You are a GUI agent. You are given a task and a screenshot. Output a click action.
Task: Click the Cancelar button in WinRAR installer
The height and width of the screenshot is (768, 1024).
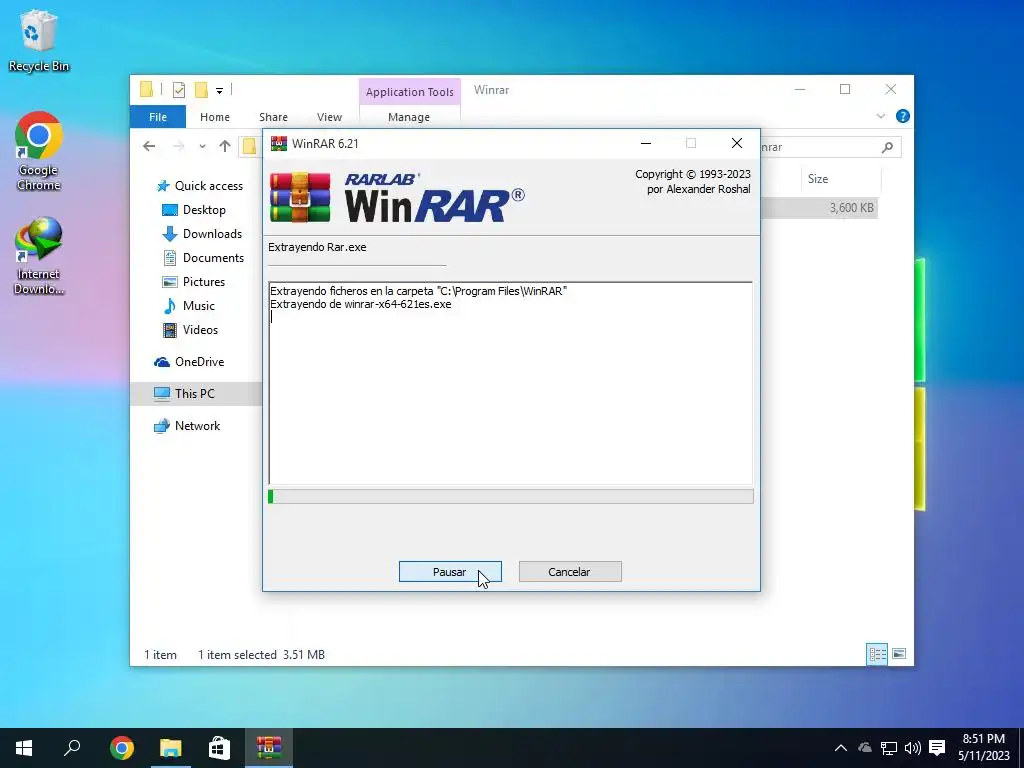coord(569,571)
